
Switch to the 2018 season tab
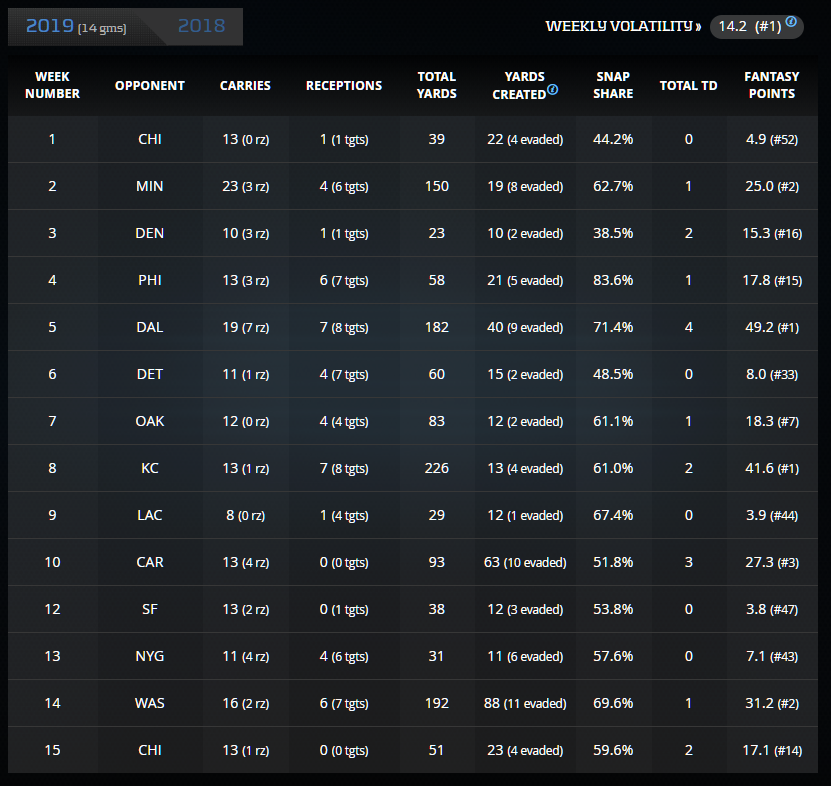(x=201, y=26)
